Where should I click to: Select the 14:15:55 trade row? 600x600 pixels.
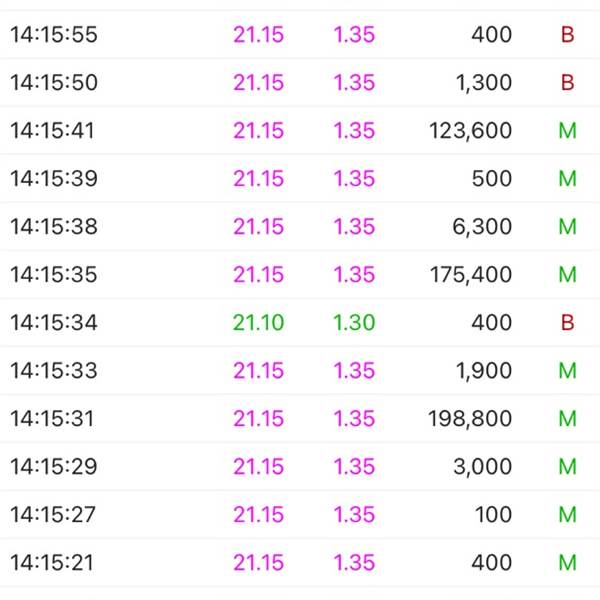click(x=300, y=34)
